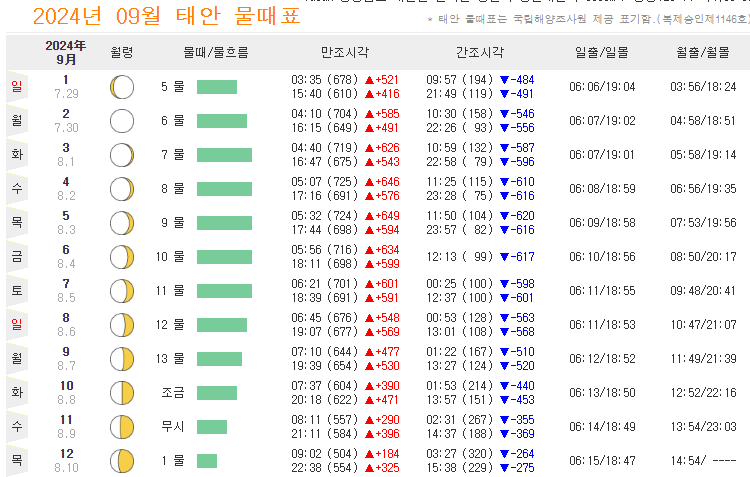Viewport: 750px width, 477px height.
Task: Click the 월출/월몰 column header
Action: [x=703, y=52]
